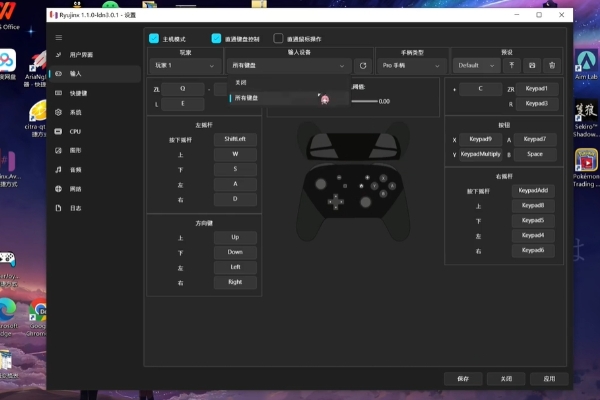The image size is (600, 400).
Task: Toggle the 直通键盘控制 checkbox
Action: (x=216, y=39)
